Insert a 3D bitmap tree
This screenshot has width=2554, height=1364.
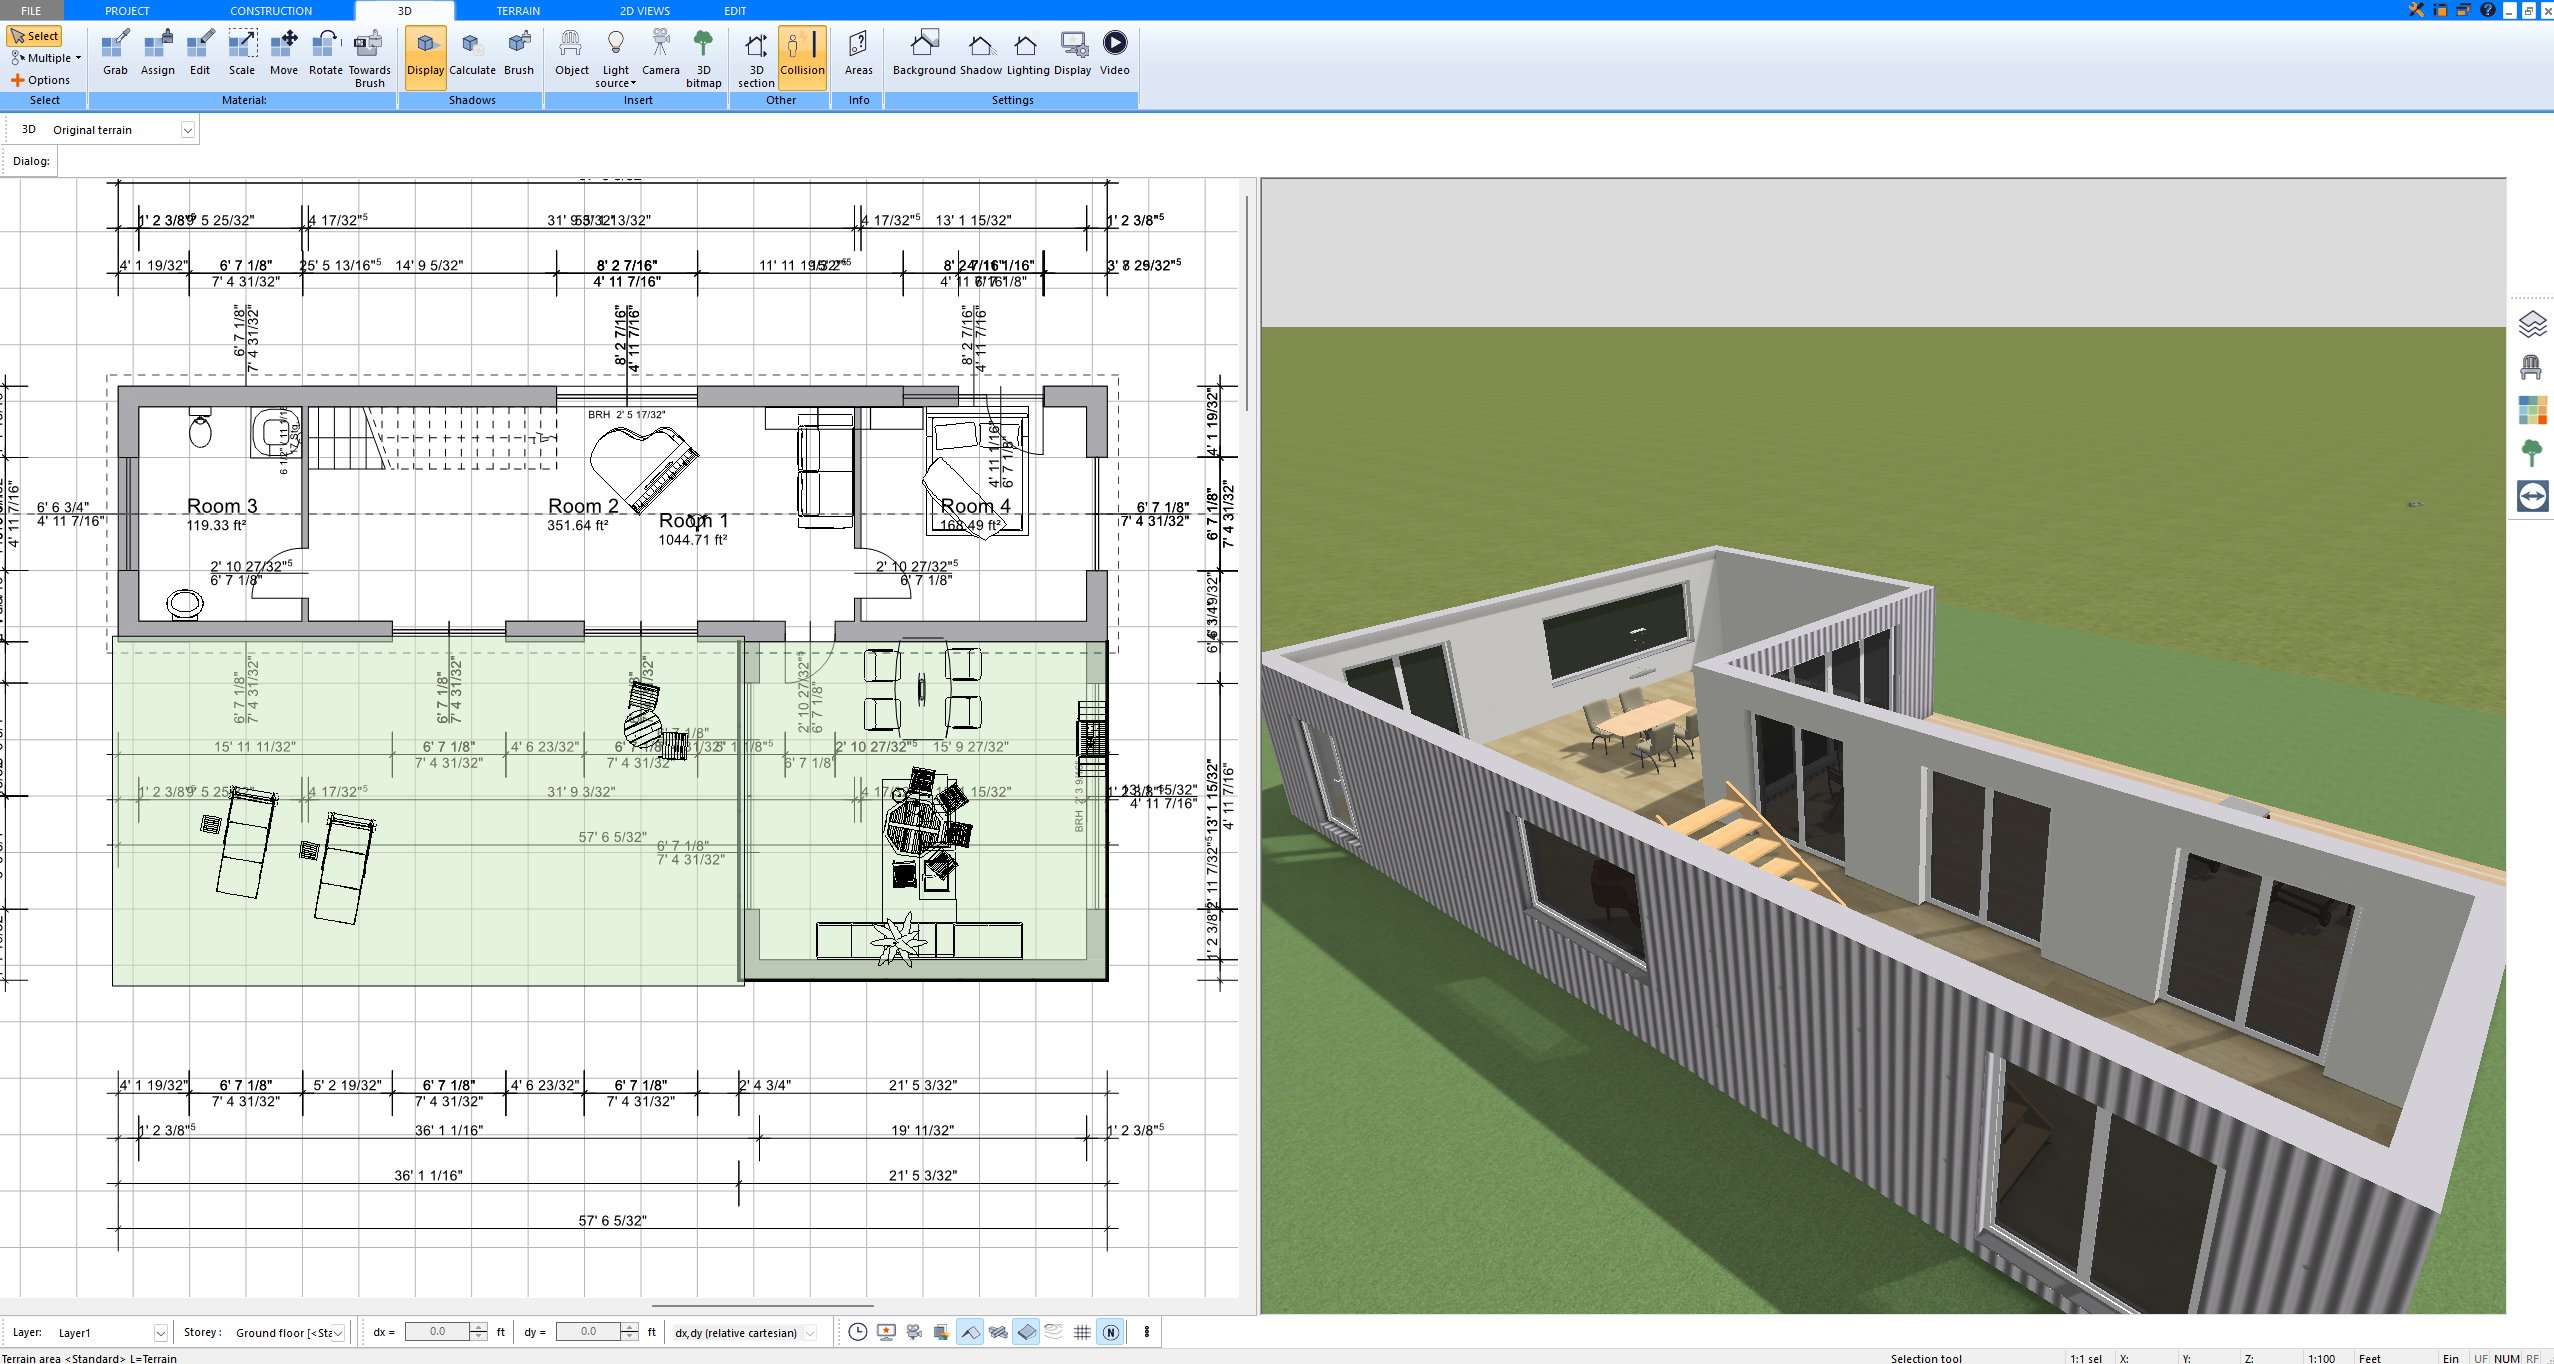point(703,58)
